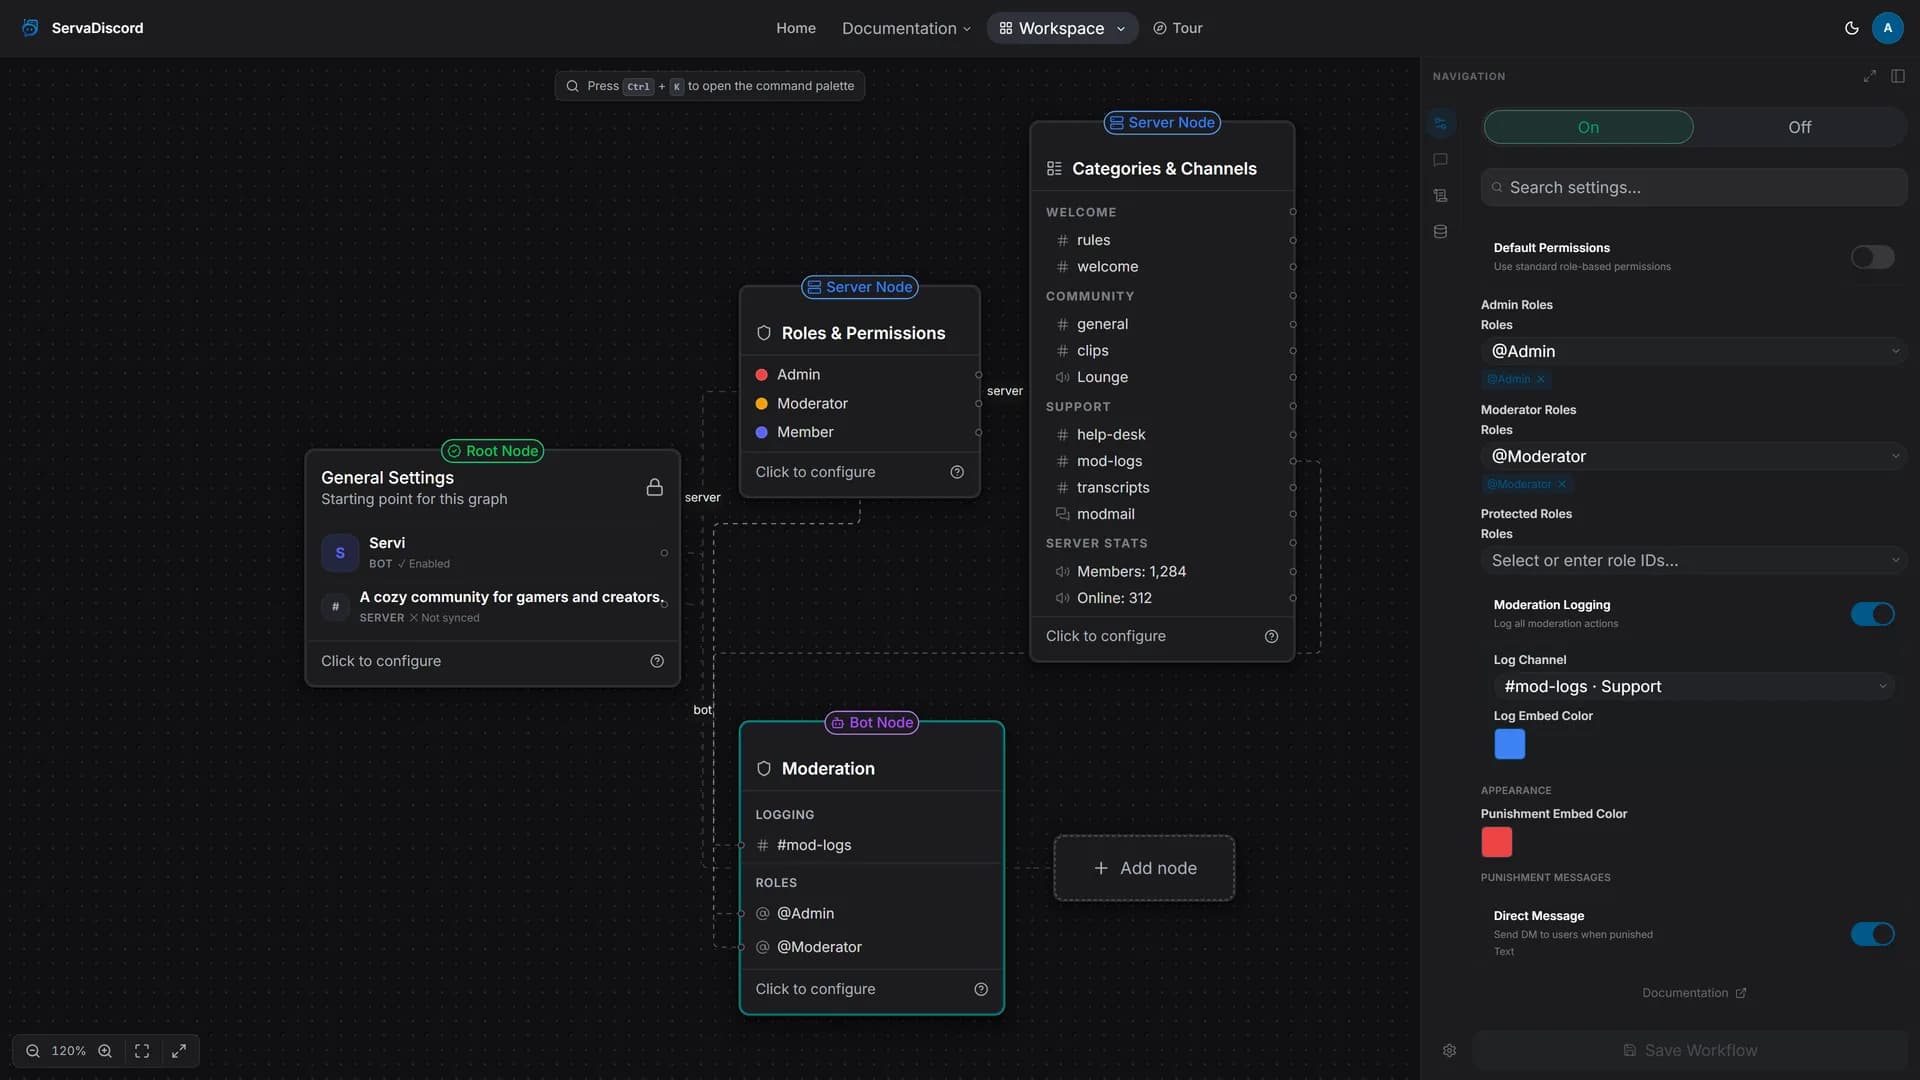Select the Off option
Viewport: 1920px width, 1080px height.
point(1799,127)
